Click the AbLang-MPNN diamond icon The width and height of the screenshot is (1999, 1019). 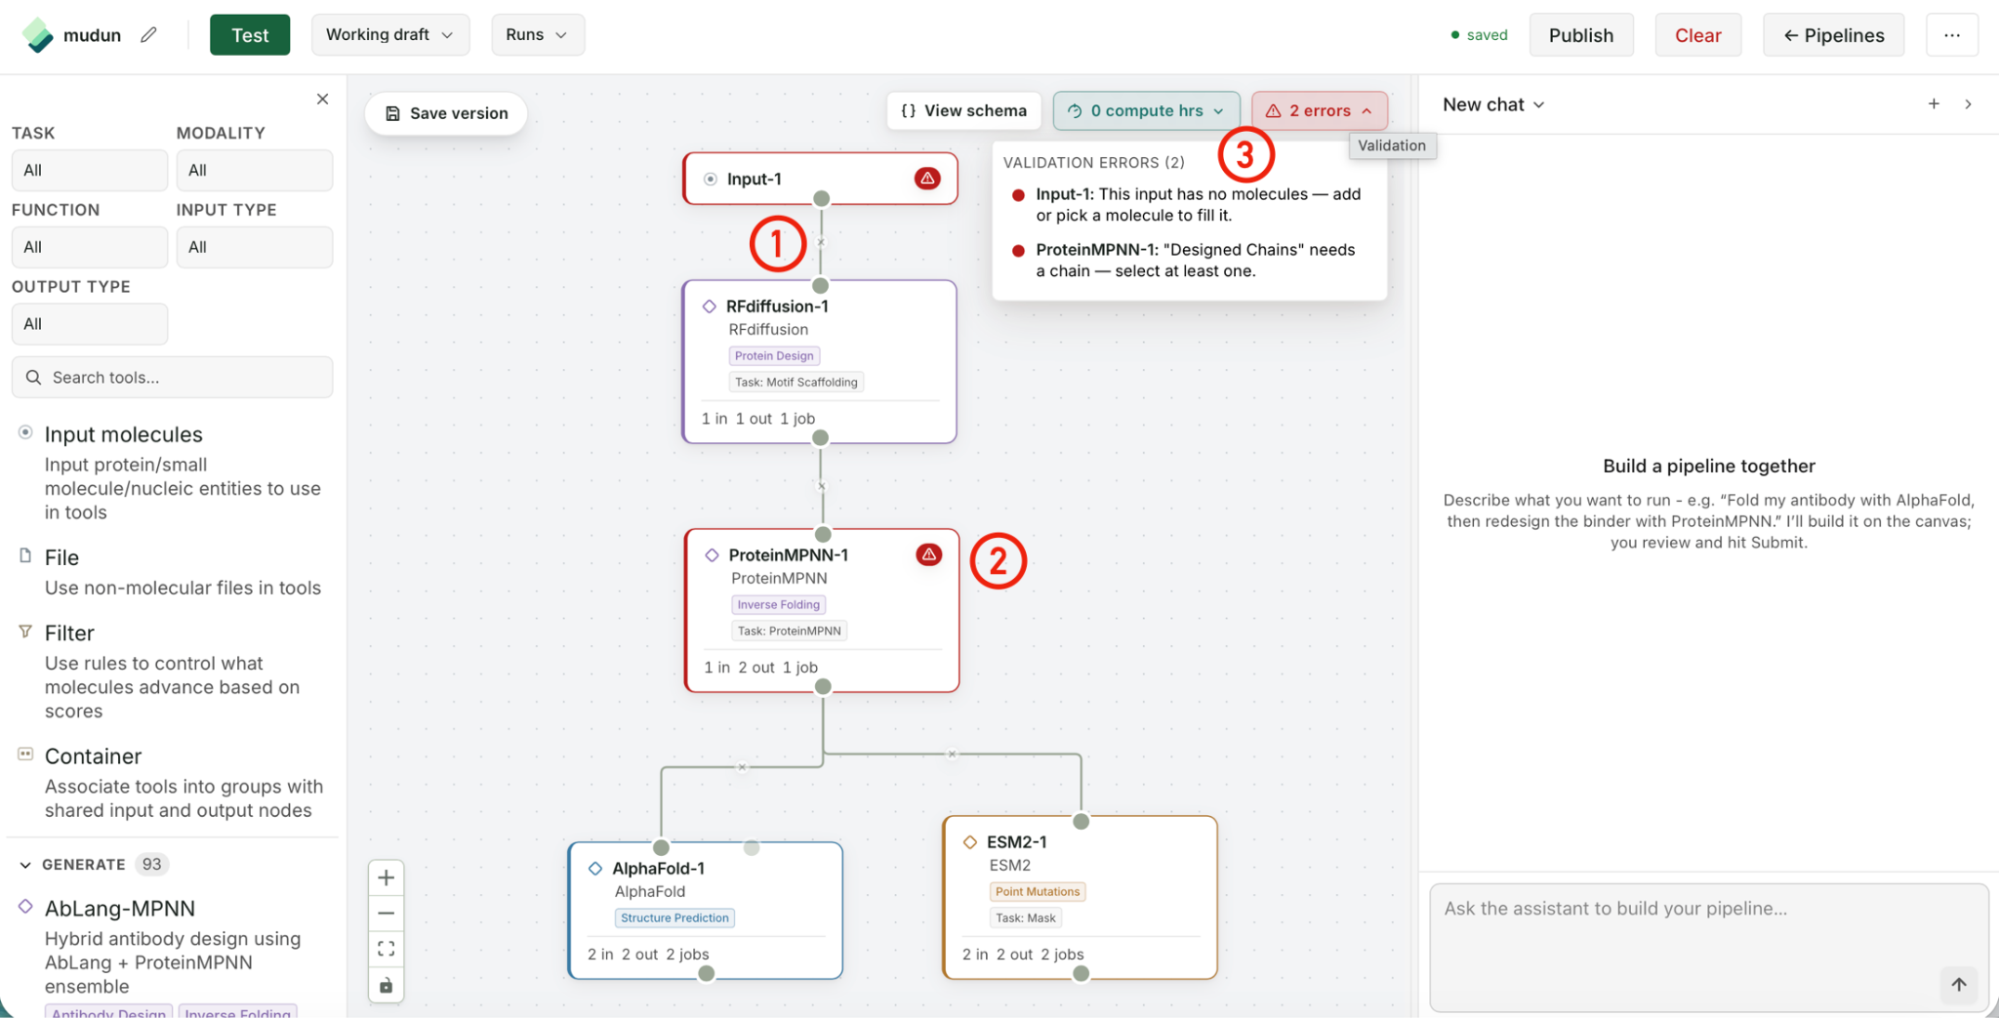pos(25,906)
